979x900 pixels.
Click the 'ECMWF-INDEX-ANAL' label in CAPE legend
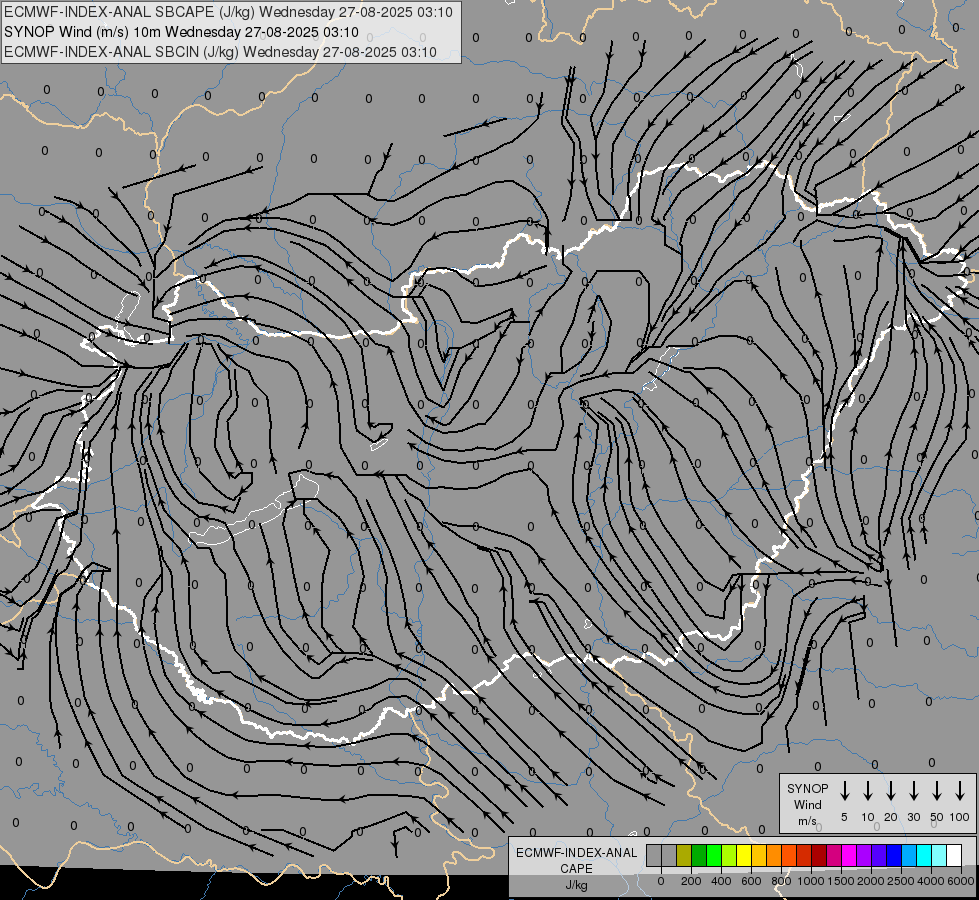coord(576,853)
